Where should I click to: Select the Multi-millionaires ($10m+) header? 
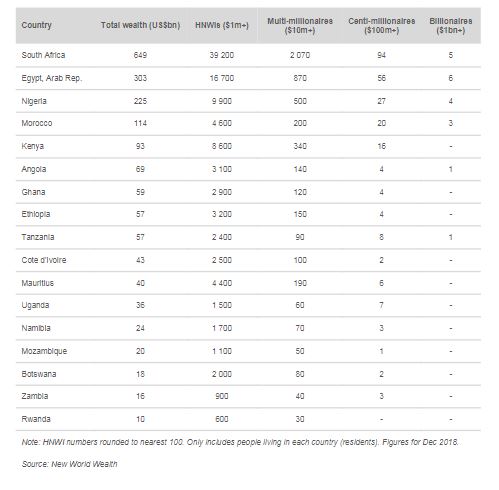click(x=300, y=26)
